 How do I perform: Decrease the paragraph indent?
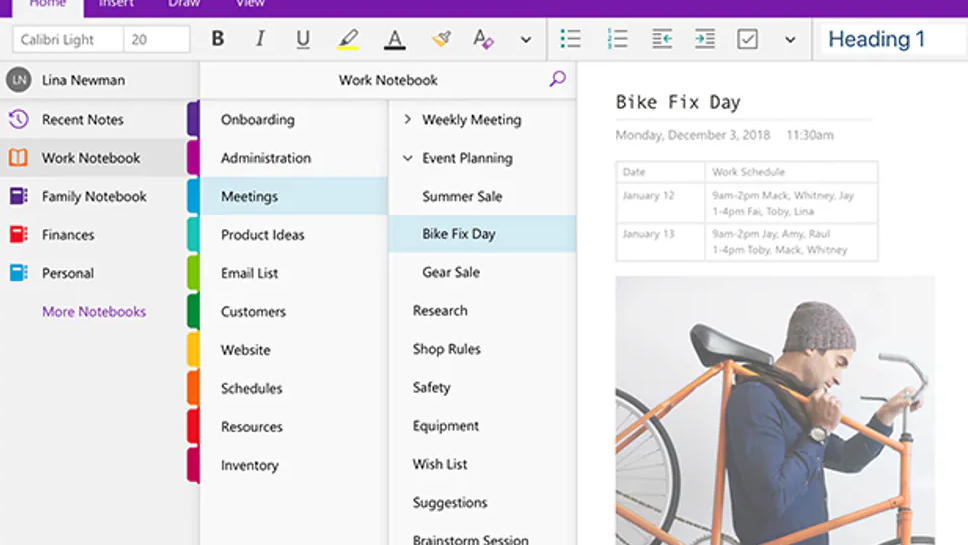pos(661,39)
